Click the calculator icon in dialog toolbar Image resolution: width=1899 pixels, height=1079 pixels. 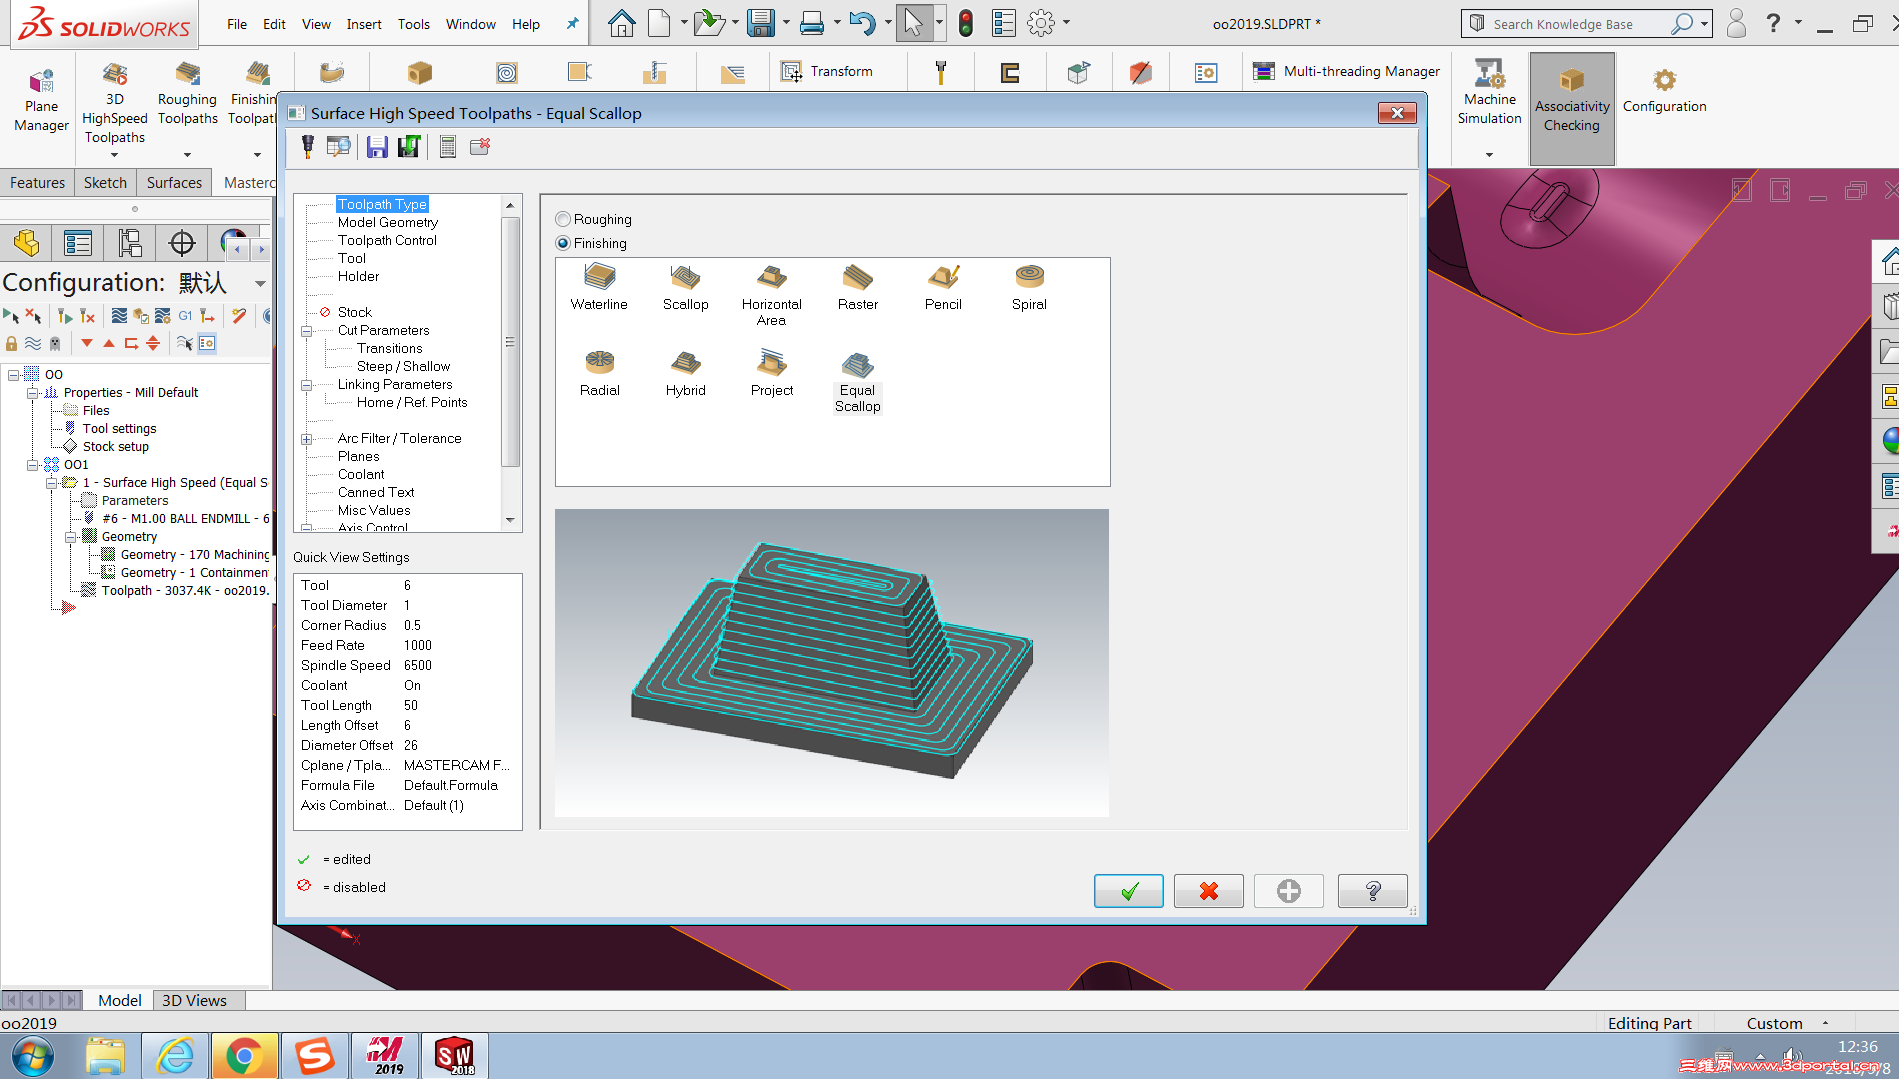pos(448,147)
